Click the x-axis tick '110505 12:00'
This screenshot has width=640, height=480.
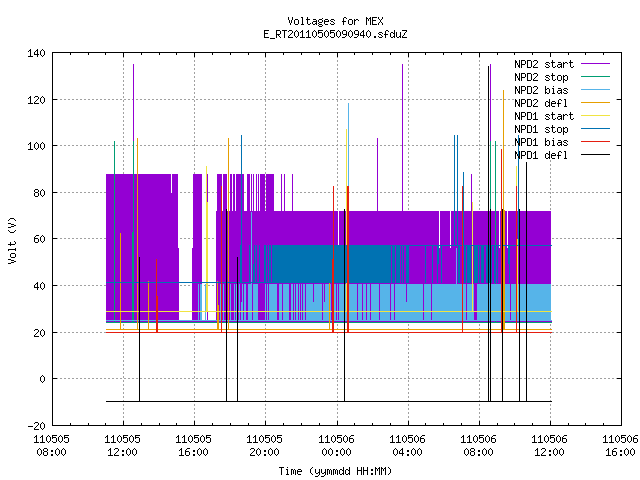point(122,446)
